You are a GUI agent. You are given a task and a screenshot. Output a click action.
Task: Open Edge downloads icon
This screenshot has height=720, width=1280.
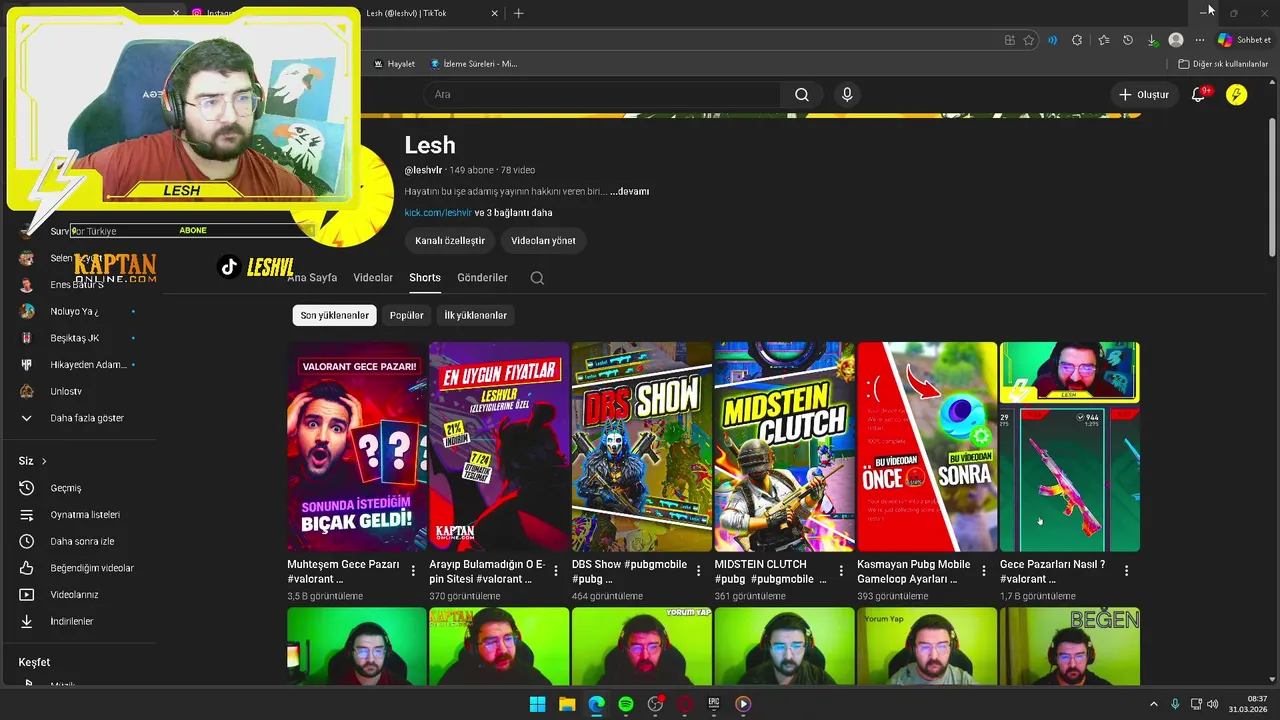coord(1152,40)
